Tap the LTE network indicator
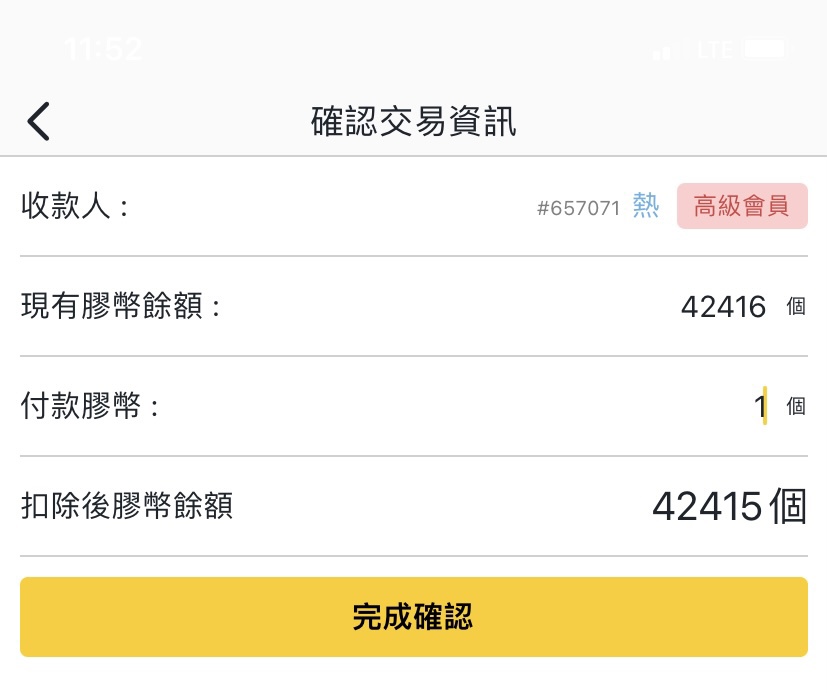The image size is (827, 693). 715,50
